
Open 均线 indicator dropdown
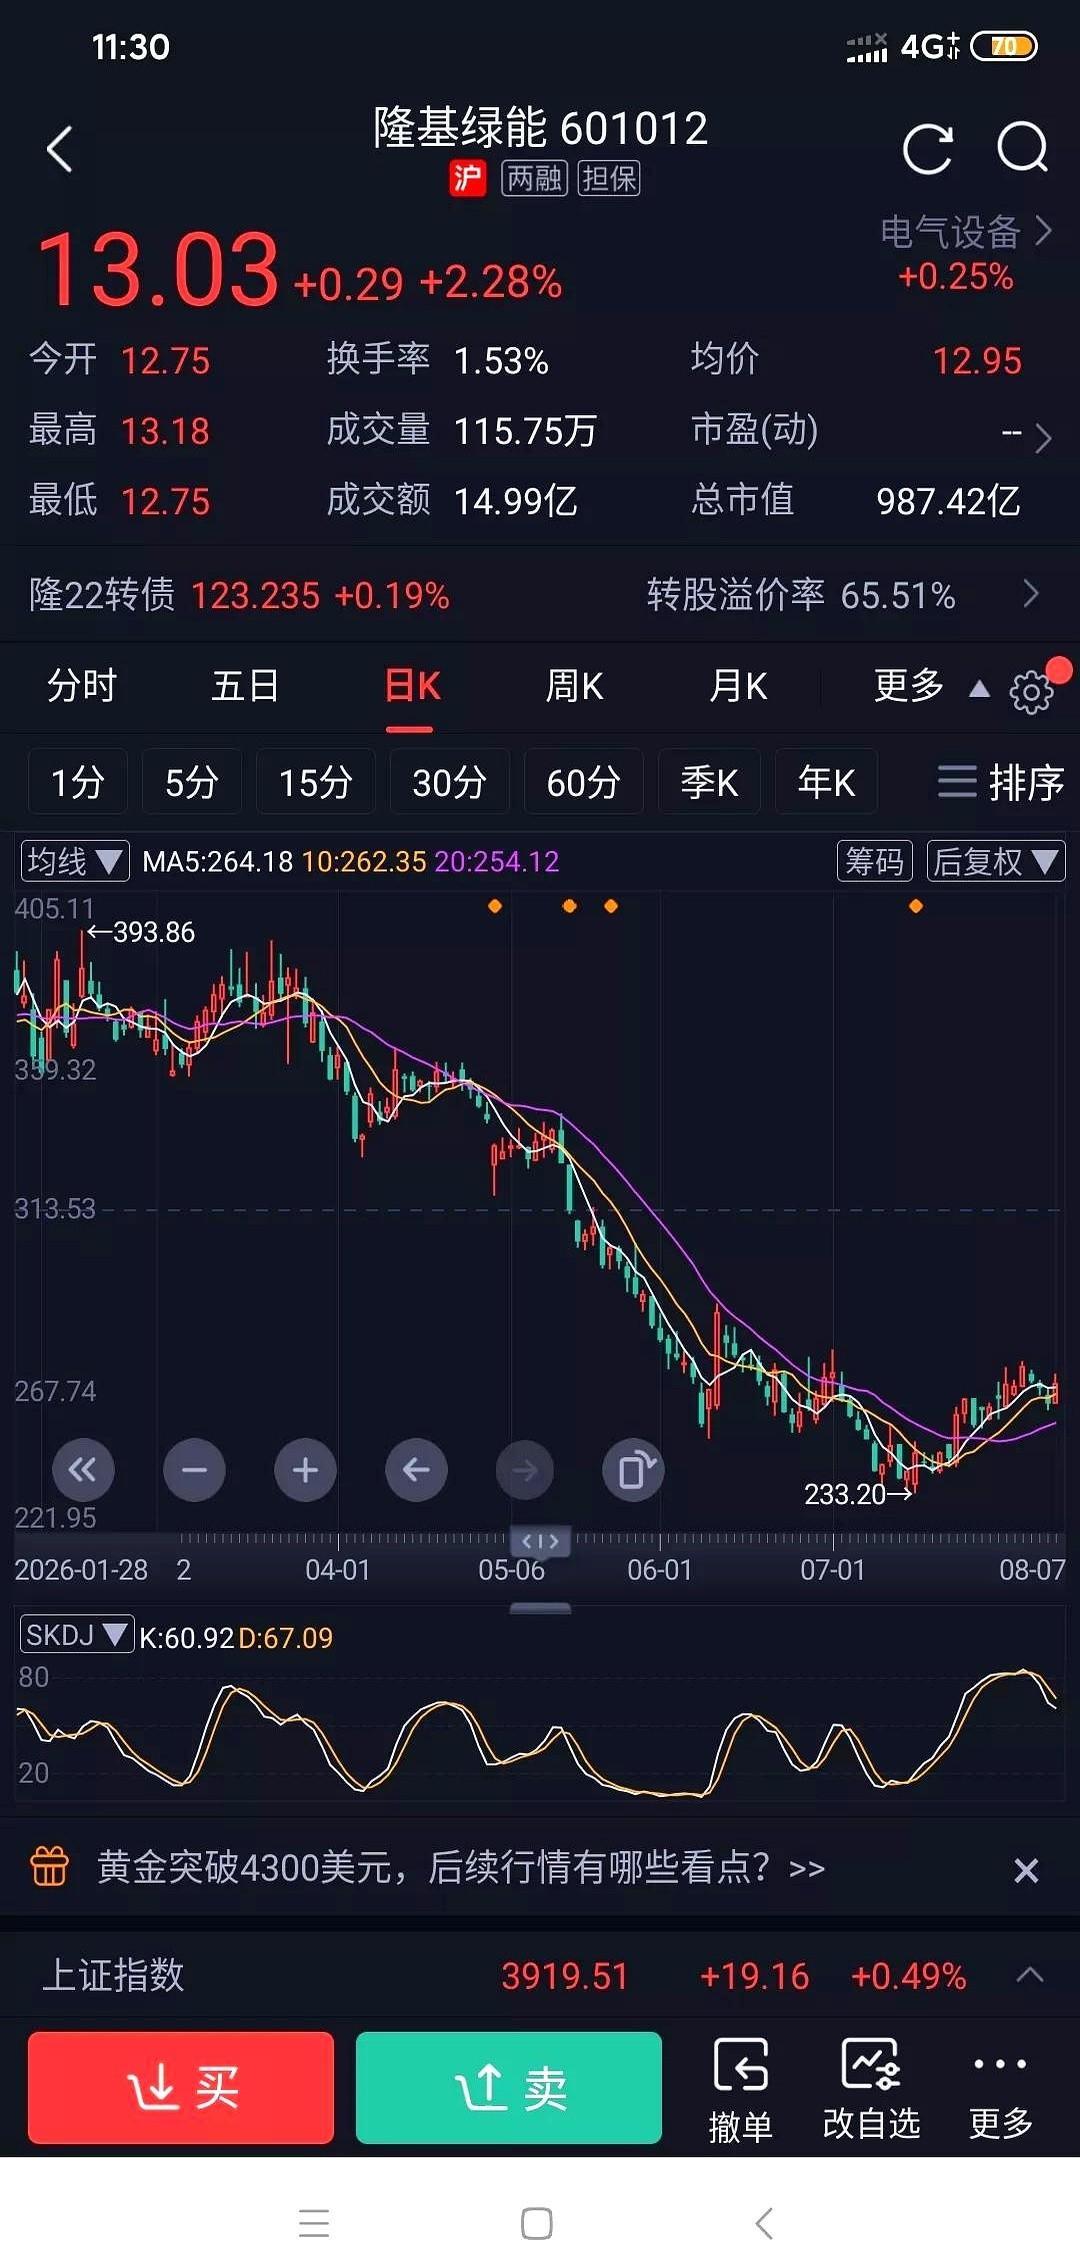click(75, 861)
